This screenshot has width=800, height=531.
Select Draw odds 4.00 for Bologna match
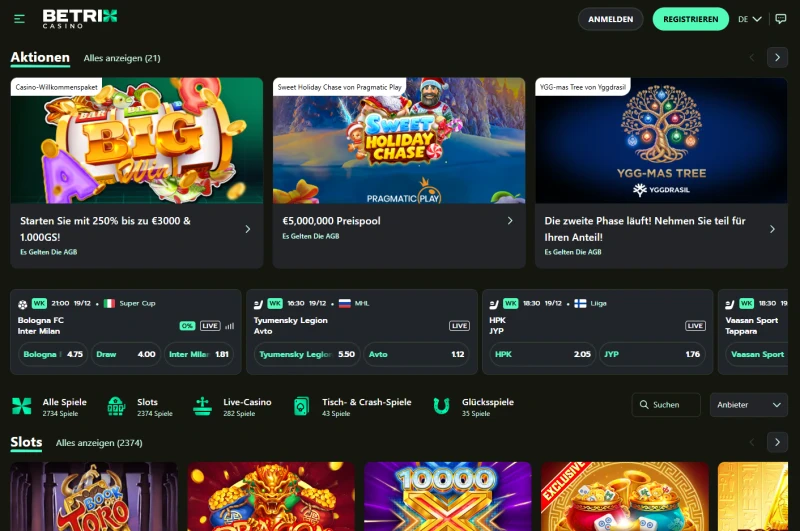coord(126,354)
